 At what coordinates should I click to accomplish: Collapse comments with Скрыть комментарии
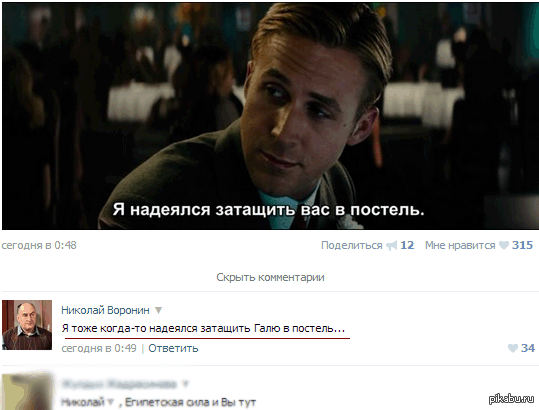270,277
